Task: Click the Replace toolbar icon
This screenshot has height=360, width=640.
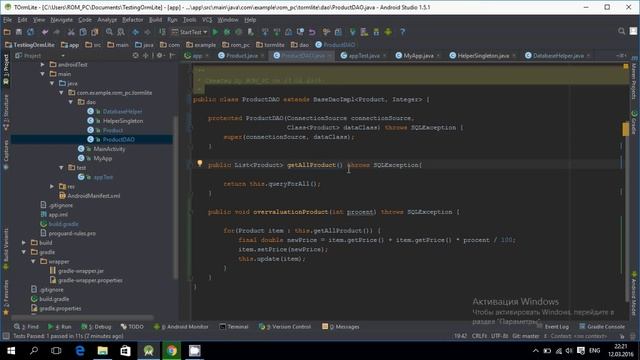Action: click(121, 32)
